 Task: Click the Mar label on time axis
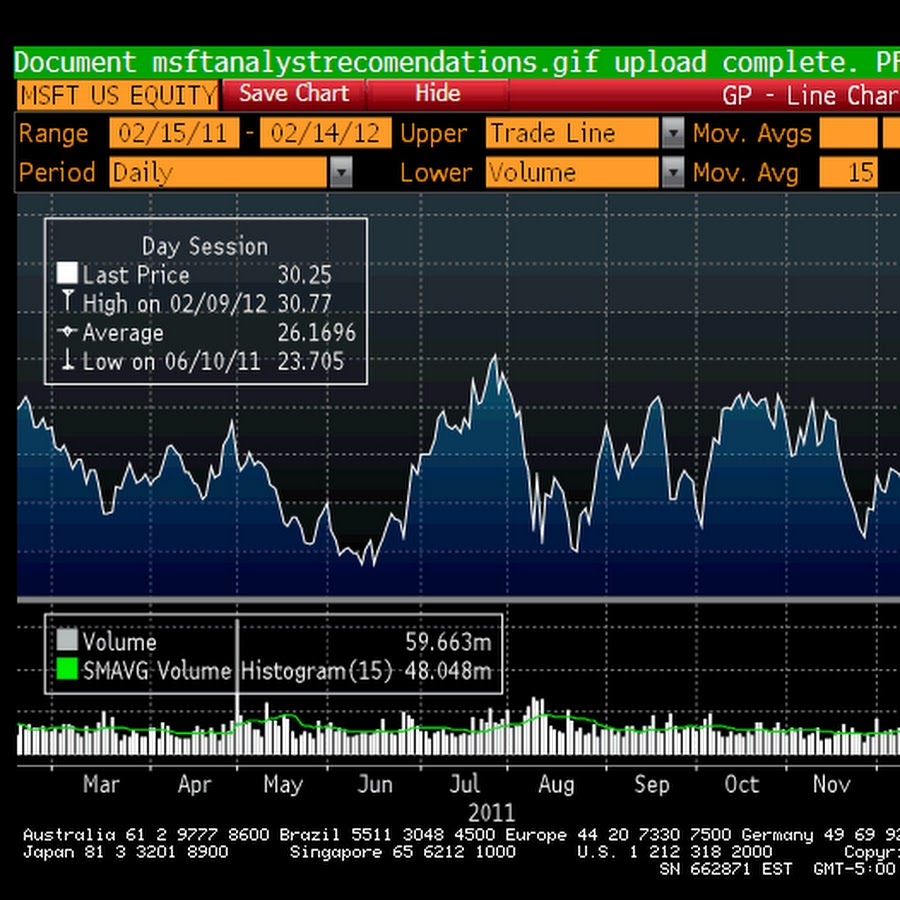tap(101, 784)
